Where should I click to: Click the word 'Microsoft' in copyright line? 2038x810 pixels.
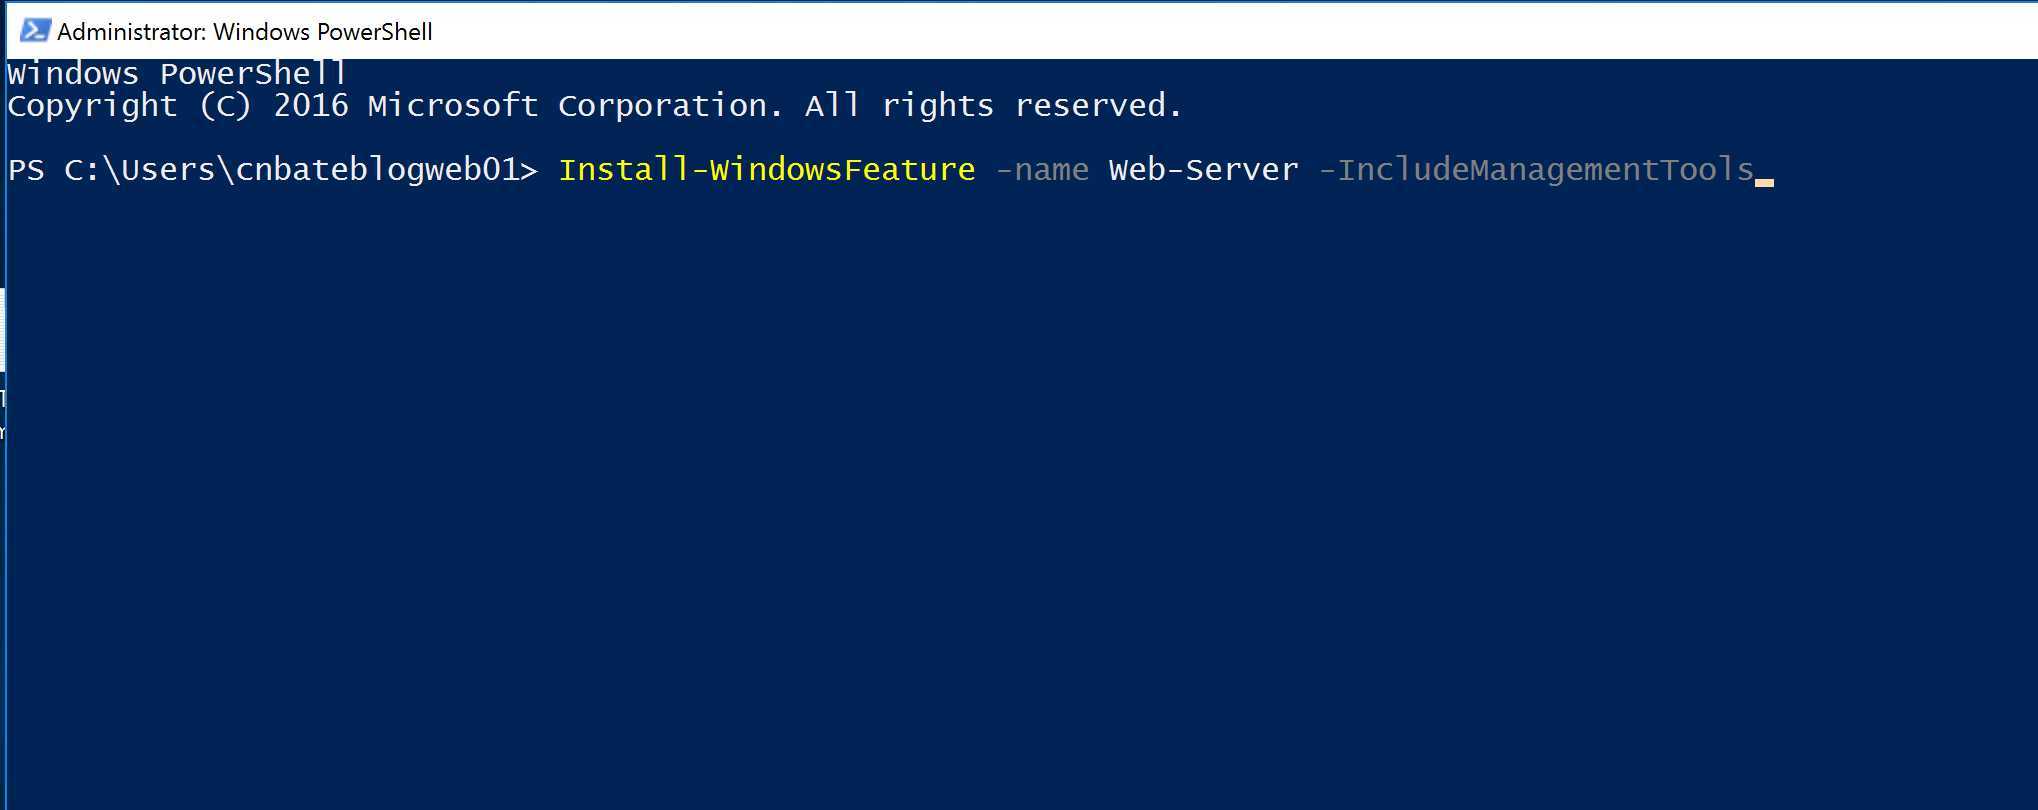[x=453, y=105]
